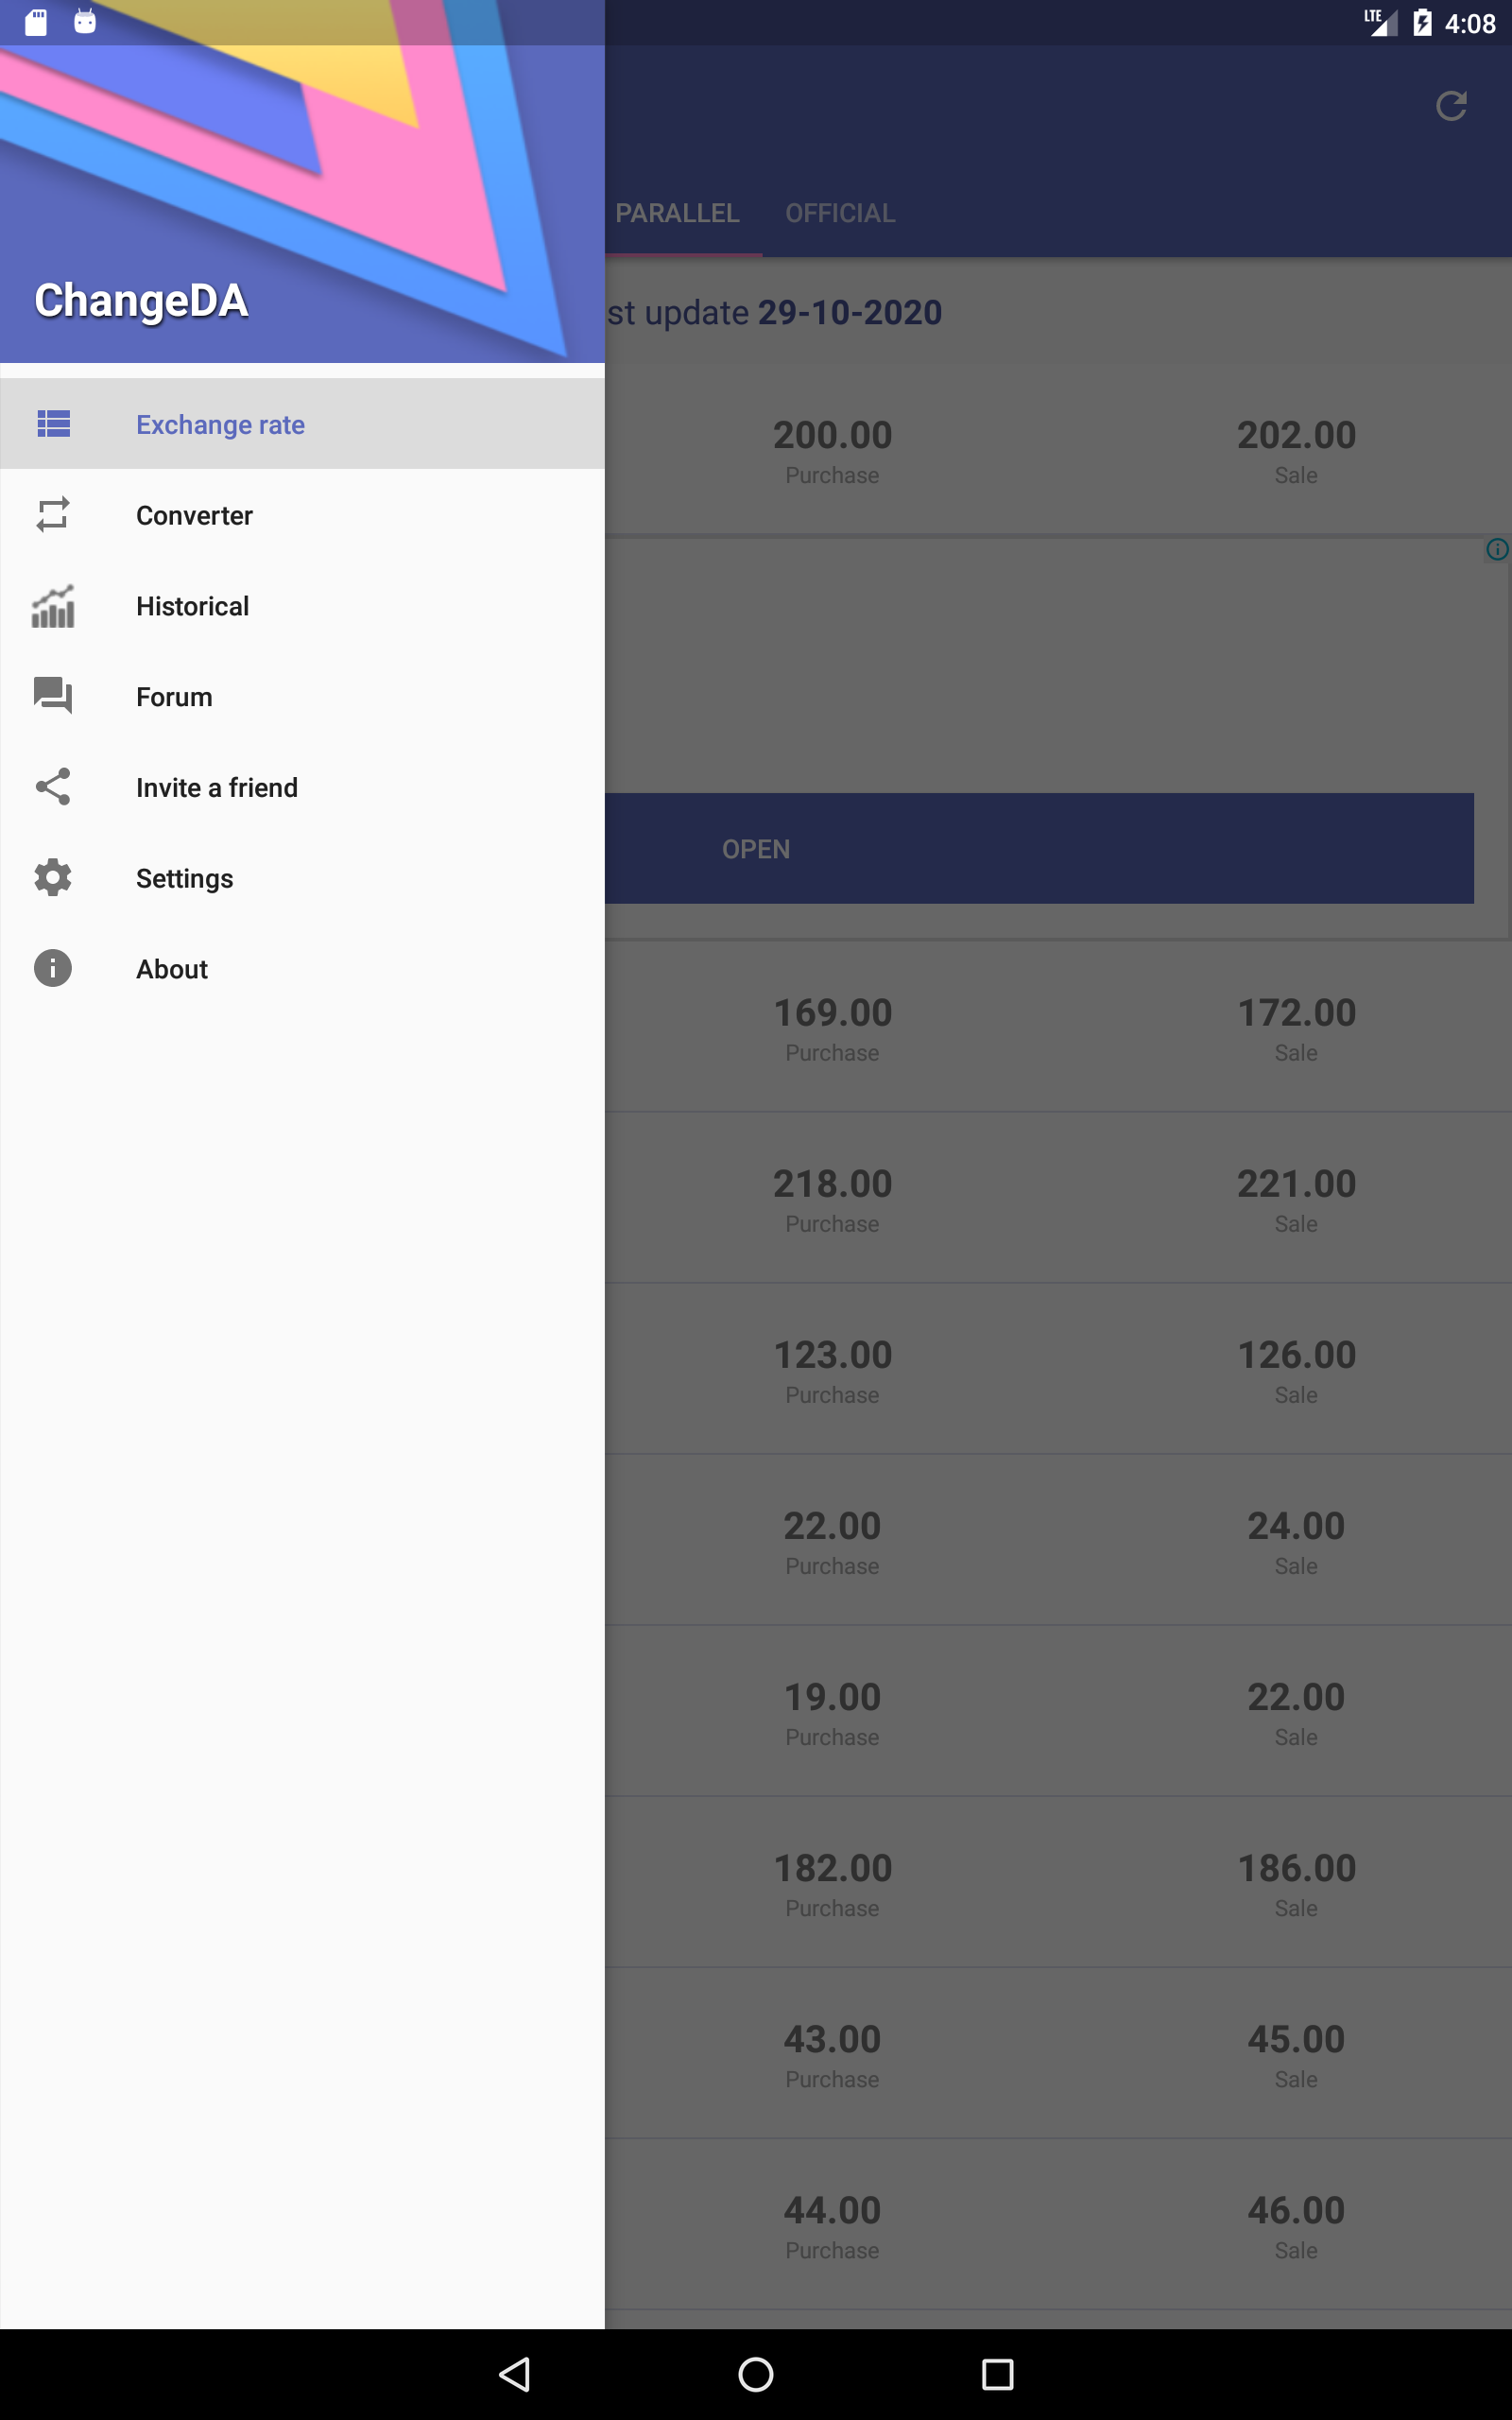
Task: Tap the SD card status icon
Action: (x=36, y=22)
